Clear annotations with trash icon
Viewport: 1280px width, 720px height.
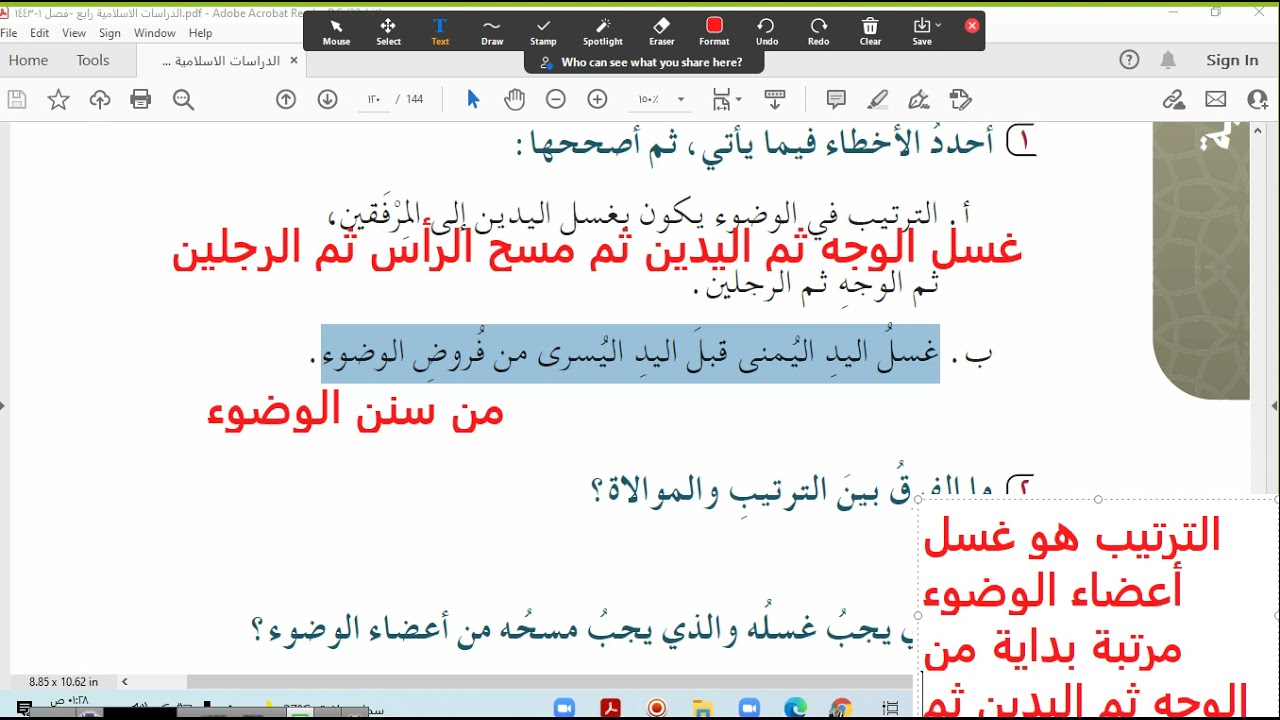(x=870, y=32)
